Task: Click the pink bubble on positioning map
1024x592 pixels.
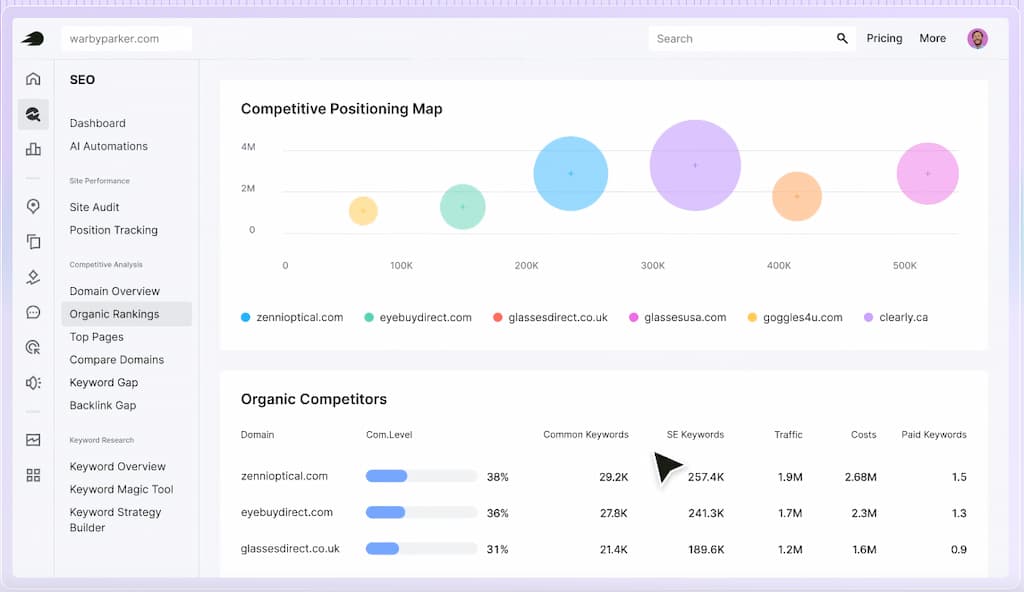Action: coord(927,173)
